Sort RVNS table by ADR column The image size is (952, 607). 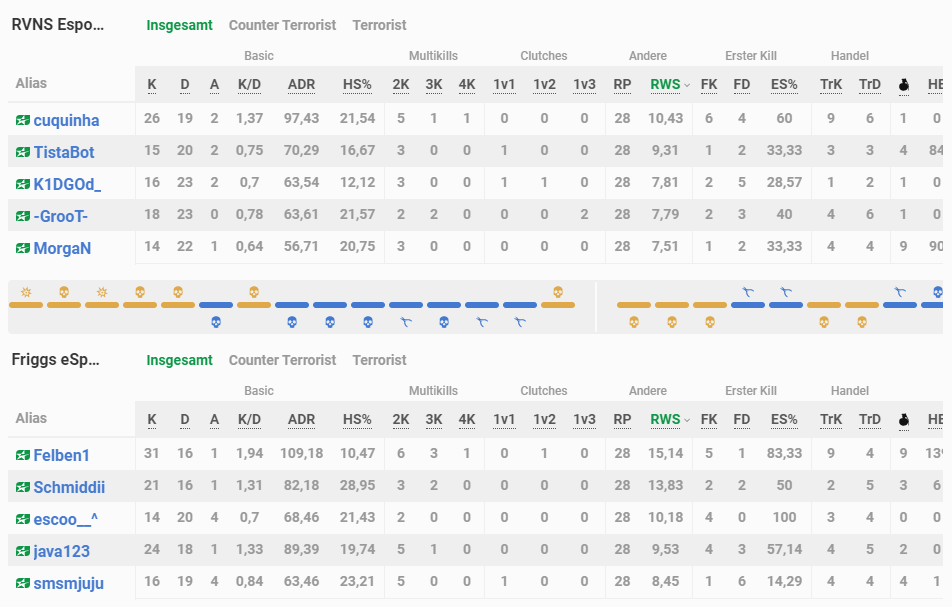[301, 85]
